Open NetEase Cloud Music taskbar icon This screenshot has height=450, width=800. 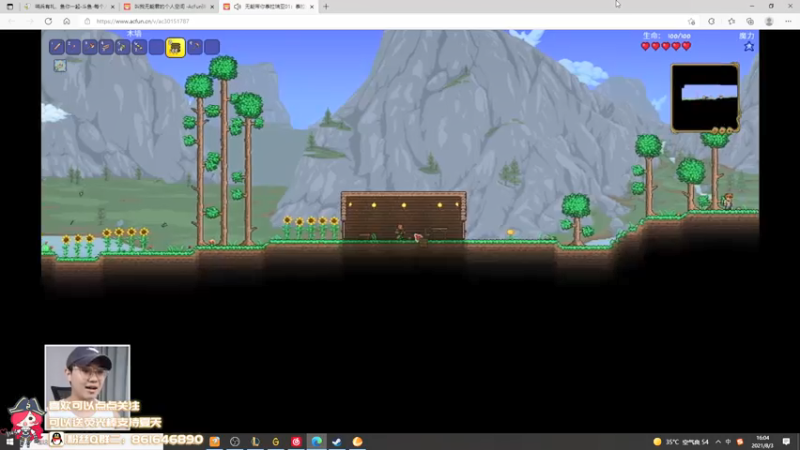coord(296,442)
